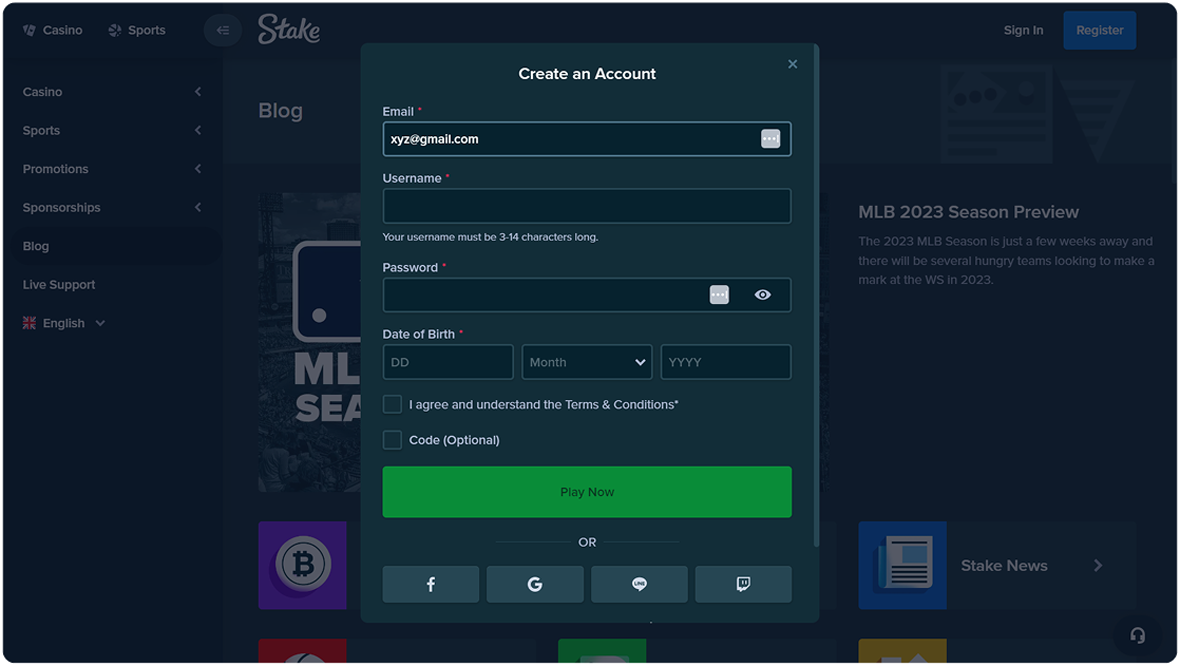Expand the Sponsorships sidebar section
The height and width of the screenshot is (666, 1180).
point(198,207)
